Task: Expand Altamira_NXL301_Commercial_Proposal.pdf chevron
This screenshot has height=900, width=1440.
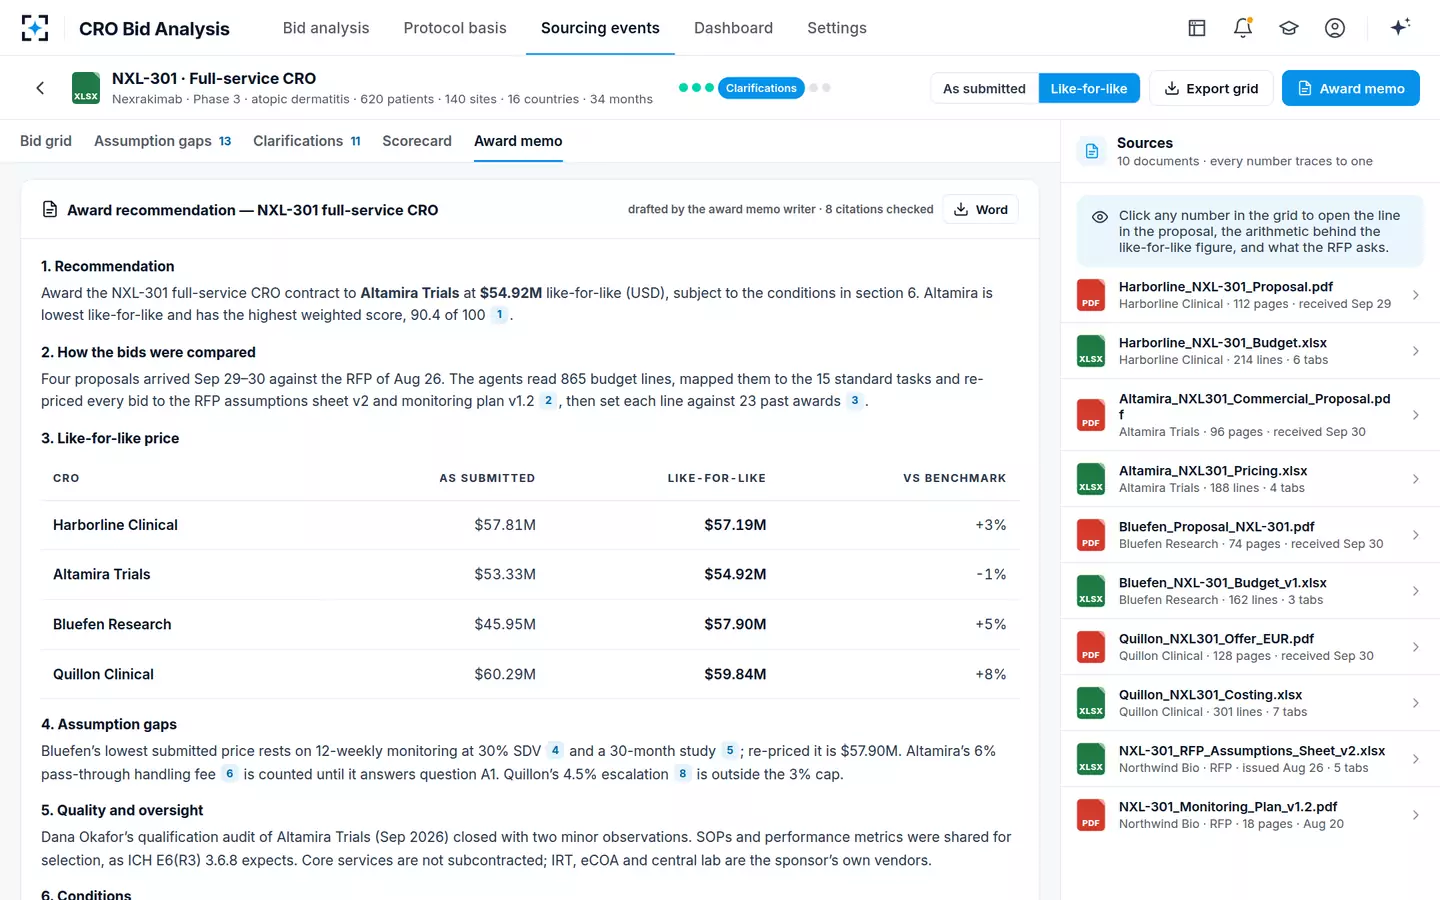Action: (1415, 415)
